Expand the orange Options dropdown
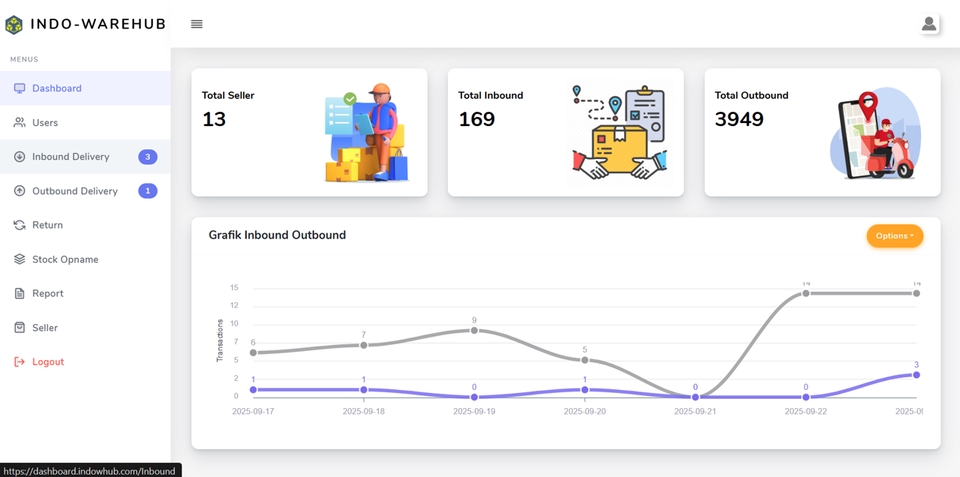Image resolution: width=960 pixels, height=477 pixels. [x=894, y=236]
